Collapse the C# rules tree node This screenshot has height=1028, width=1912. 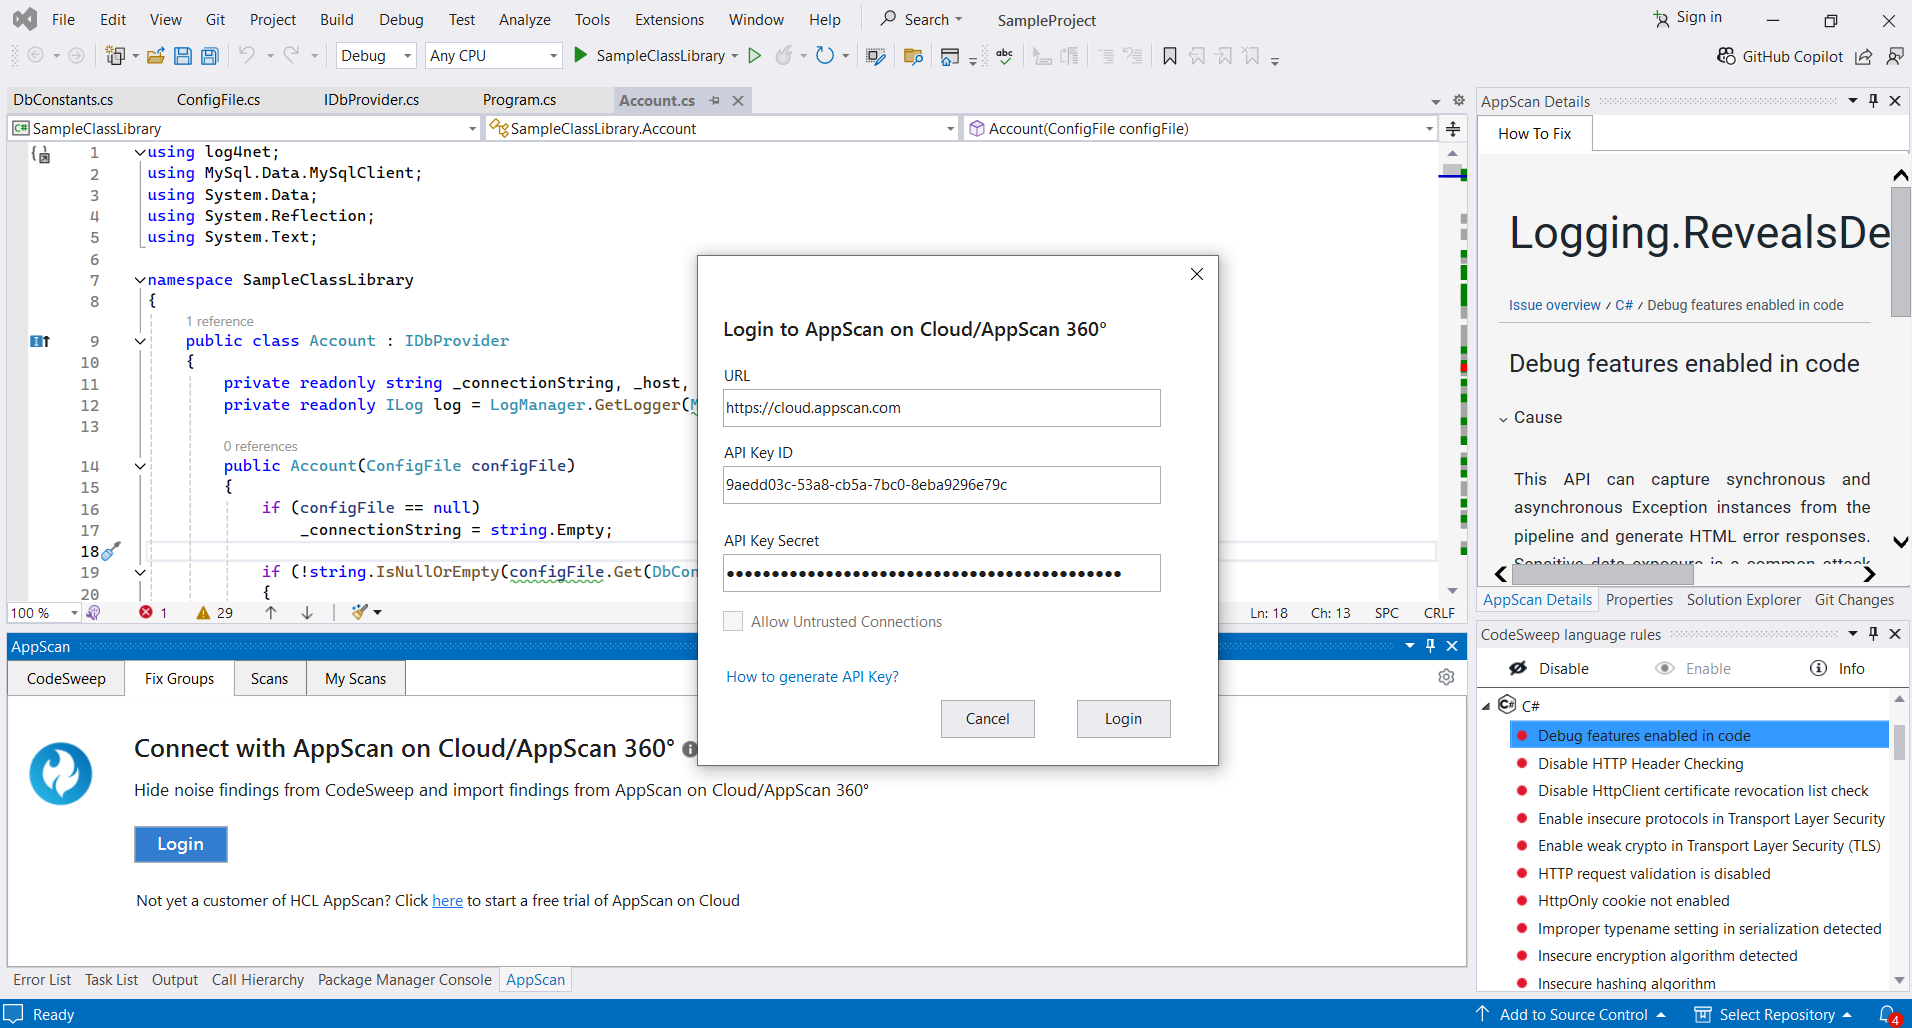tap(1486, 706)
